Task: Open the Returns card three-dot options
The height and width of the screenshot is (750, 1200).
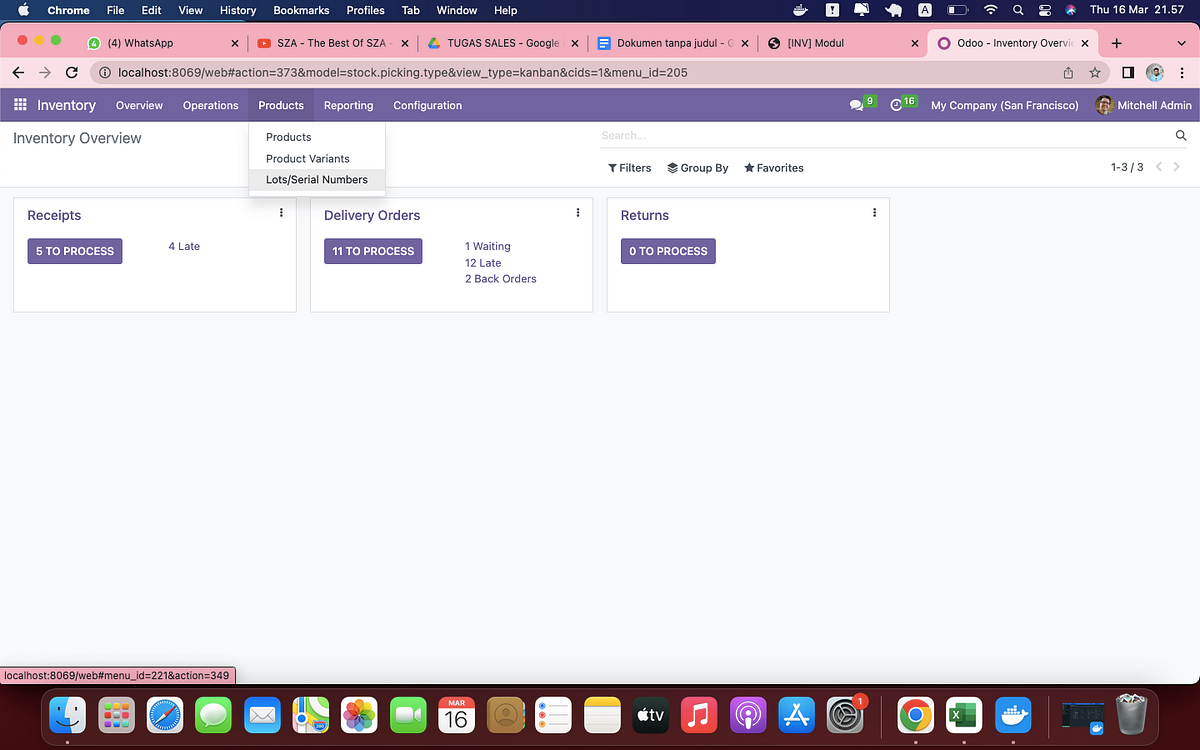Action: [x=874, y=212]
